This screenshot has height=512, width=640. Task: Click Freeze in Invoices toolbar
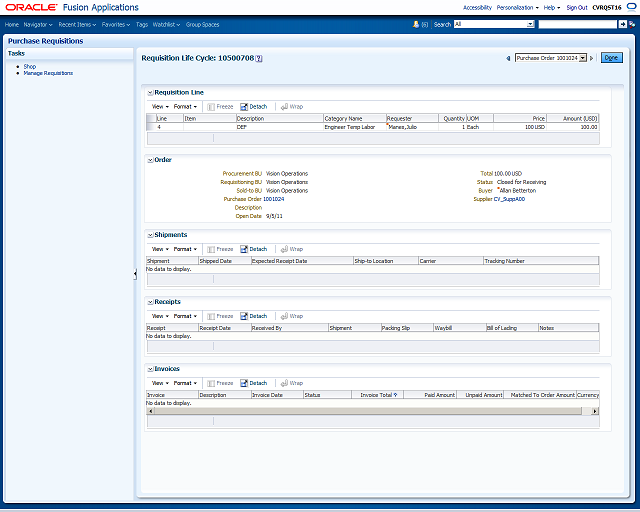coord(220,383)
